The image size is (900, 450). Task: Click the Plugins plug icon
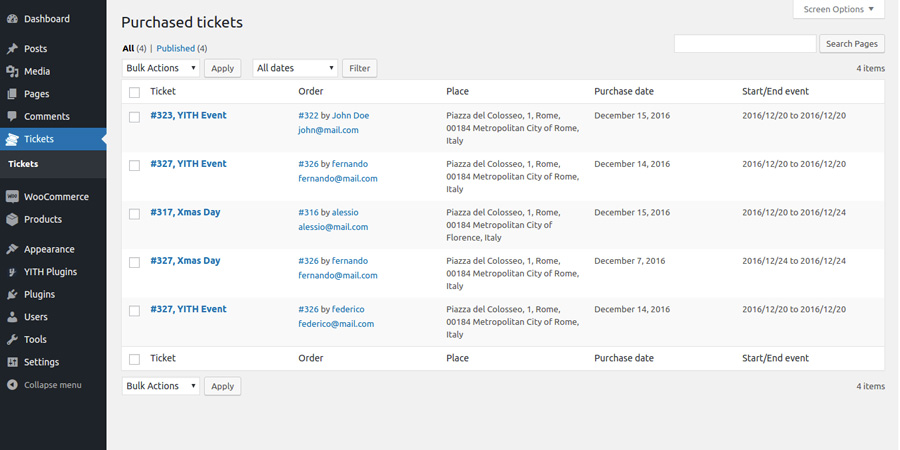tap(12, 295)
